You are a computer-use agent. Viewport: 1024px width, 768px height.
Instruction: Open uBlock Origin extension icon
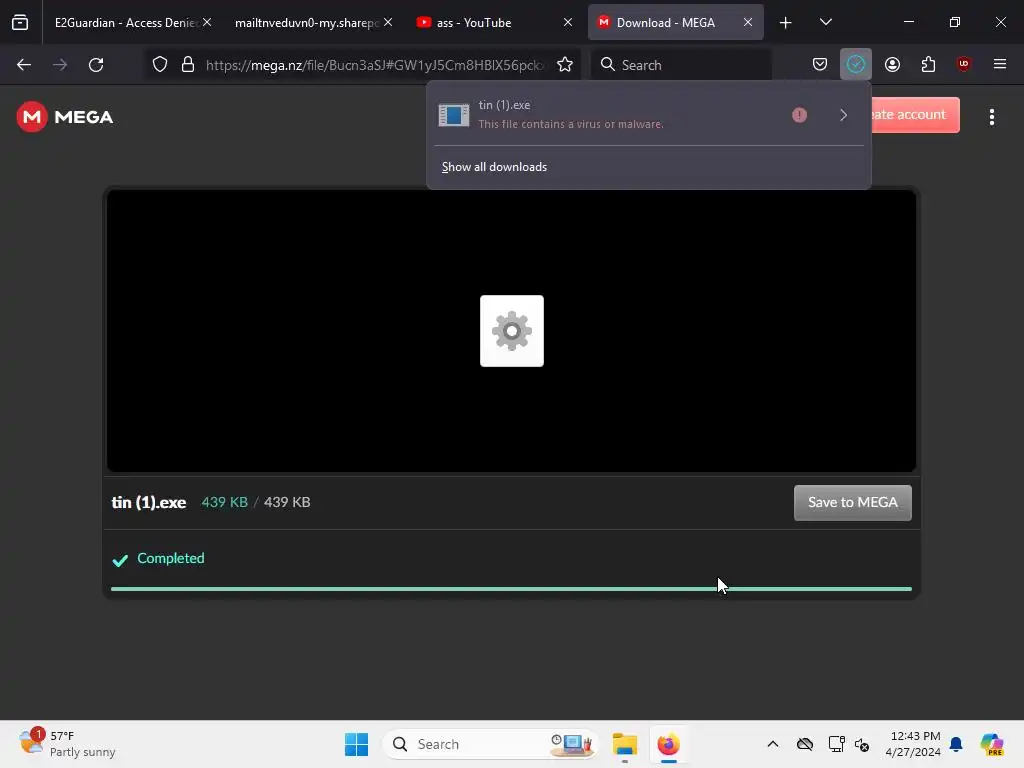point(963,65)
